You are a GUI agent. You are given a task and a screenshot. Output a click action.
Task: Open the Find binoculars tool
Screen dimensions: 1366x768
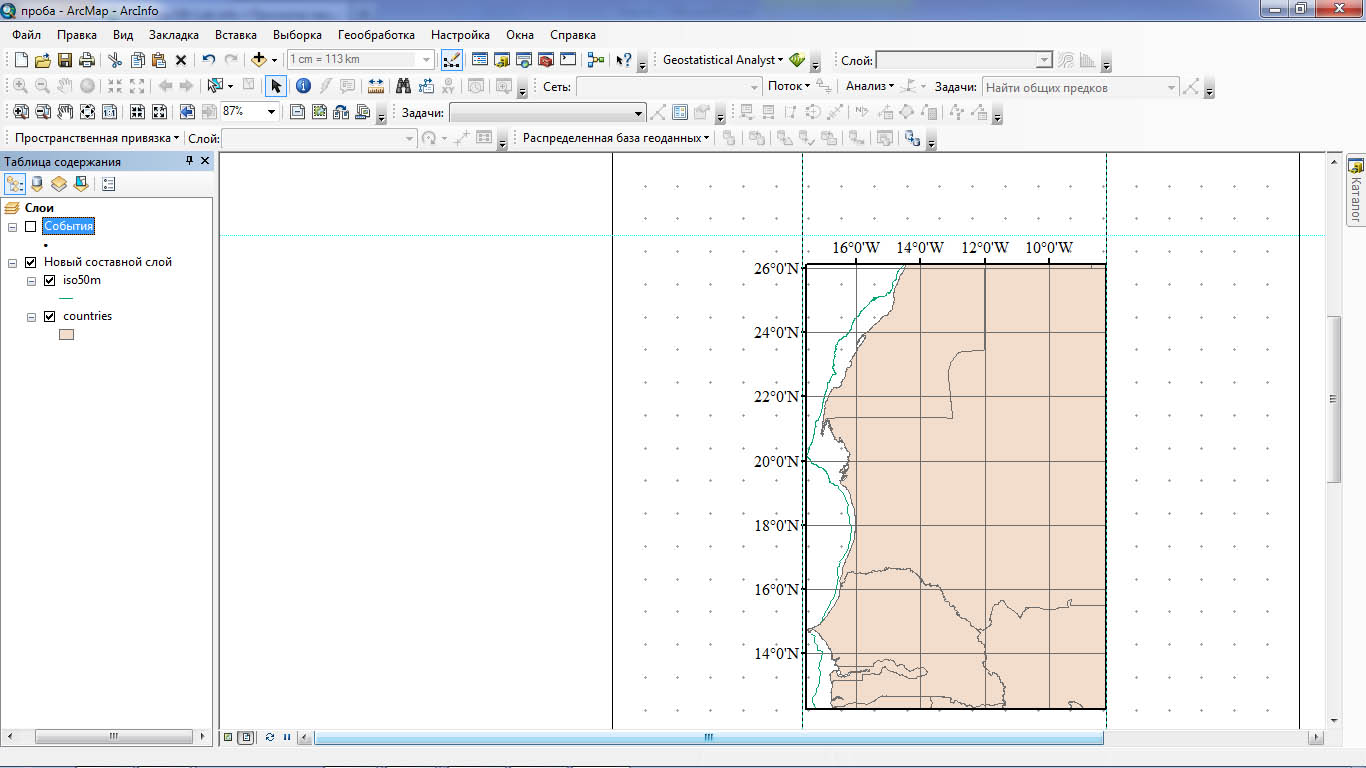[x=403, y=86]
